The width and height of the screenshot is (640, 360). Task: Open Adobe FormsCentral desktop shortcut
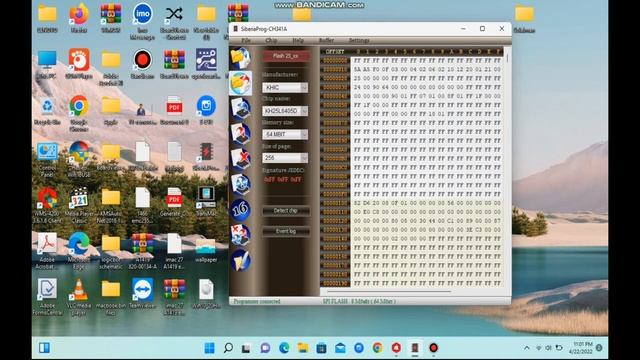[x=47, y=297]
